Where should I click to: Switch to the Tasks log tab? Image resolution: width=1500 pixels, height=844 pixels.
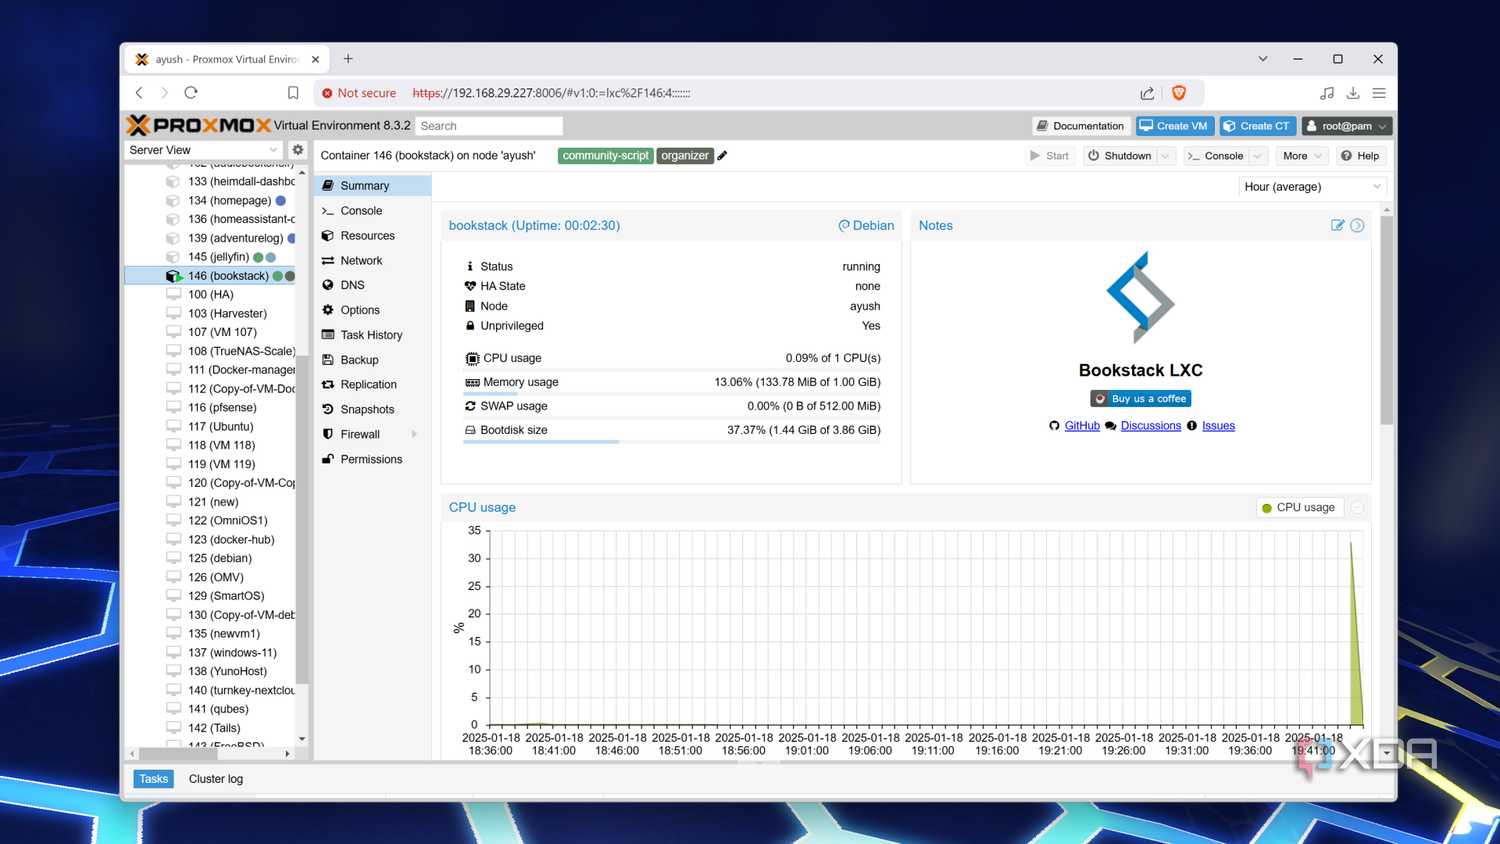154,779
